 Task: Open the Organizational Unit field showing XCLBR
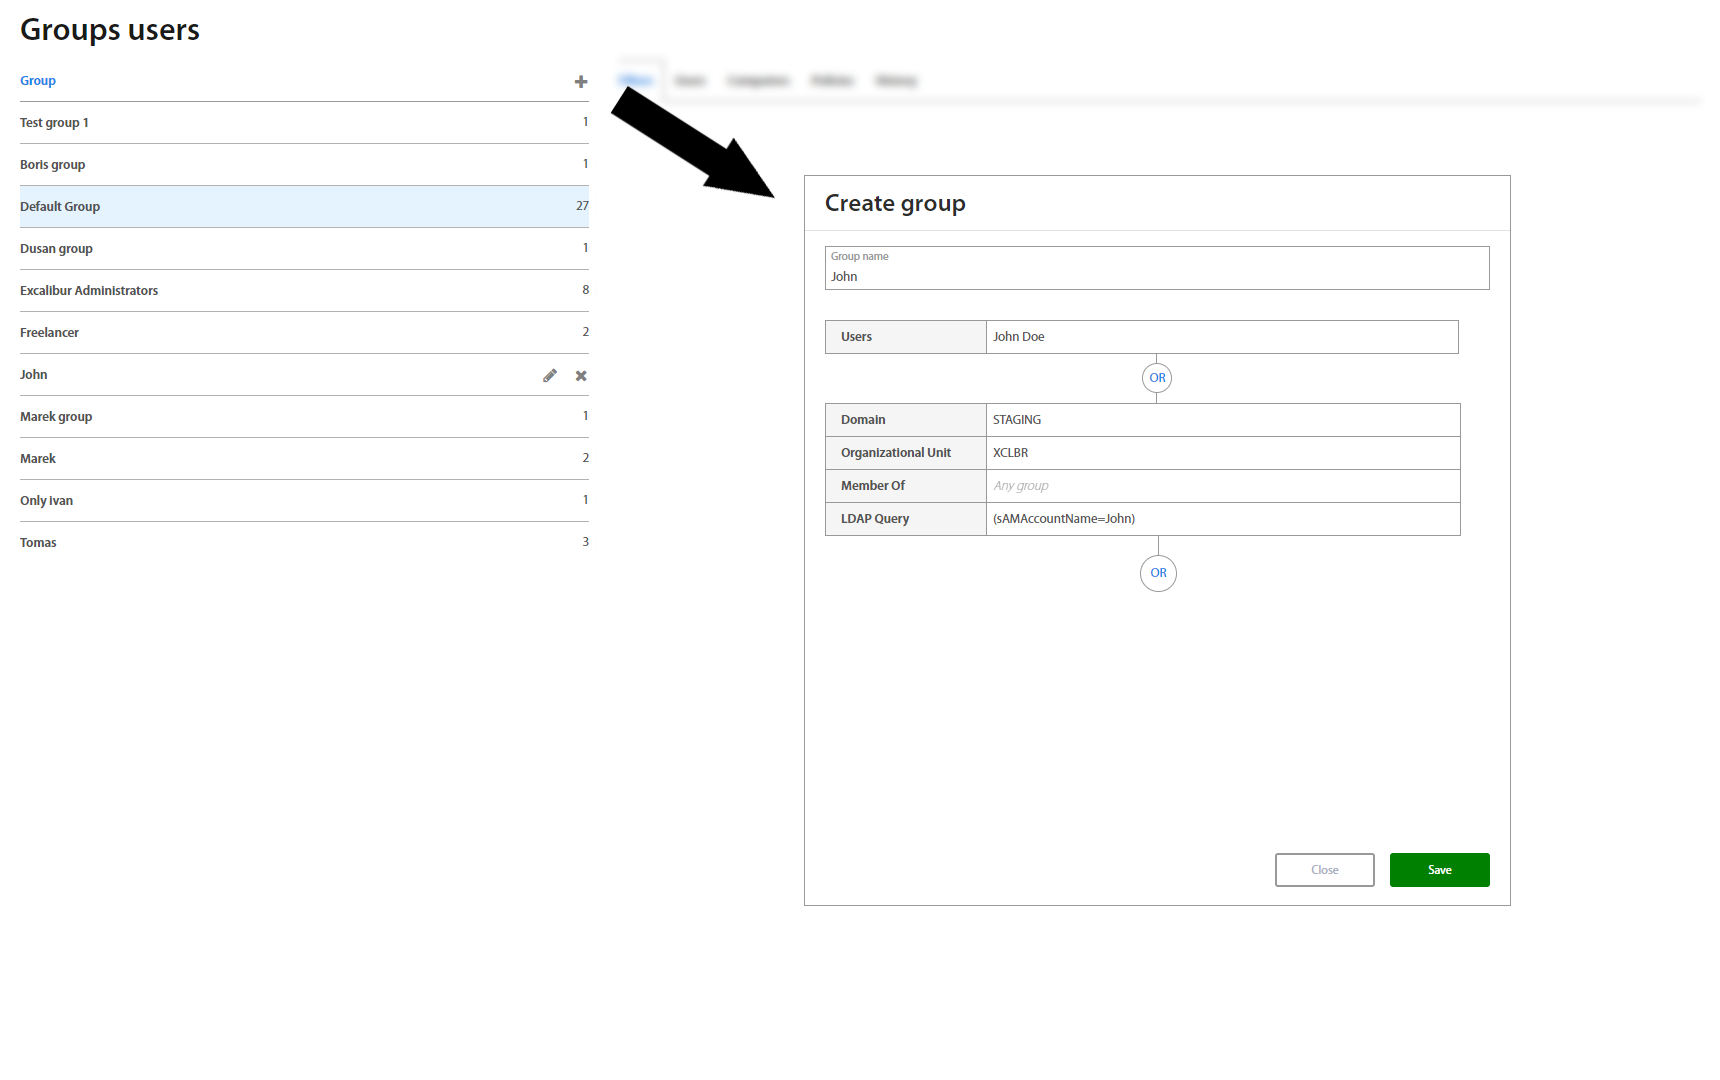click(1222, 453)
